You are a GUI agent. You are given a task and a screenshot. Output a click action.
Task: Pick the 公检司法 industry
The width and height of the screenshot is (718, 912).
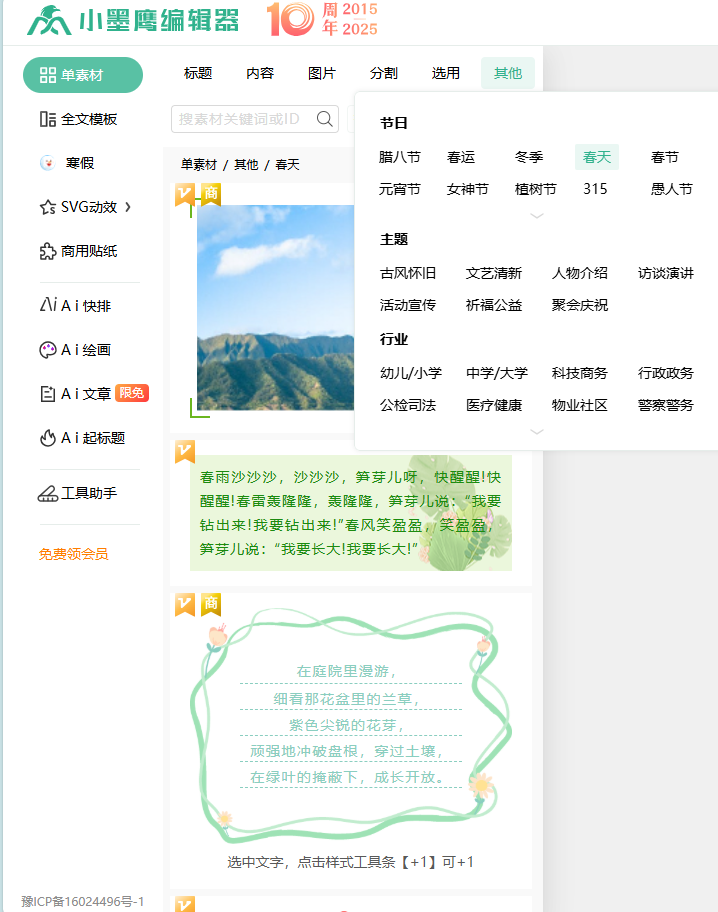coord(408,405)
